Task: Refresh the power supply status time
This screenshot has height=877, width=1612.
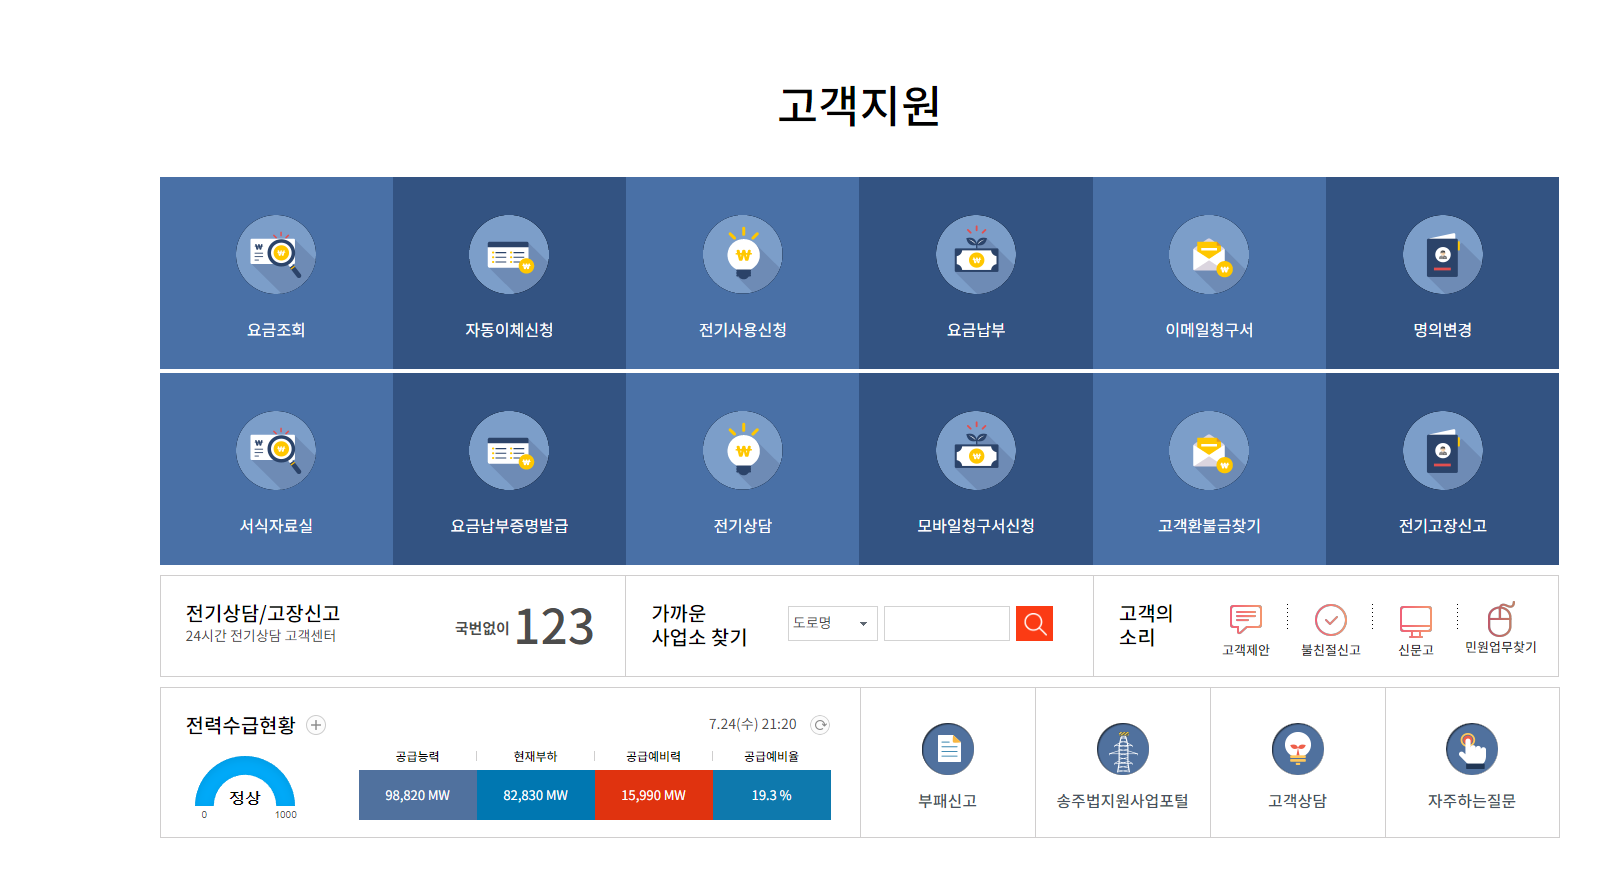Action: (820, 725)
